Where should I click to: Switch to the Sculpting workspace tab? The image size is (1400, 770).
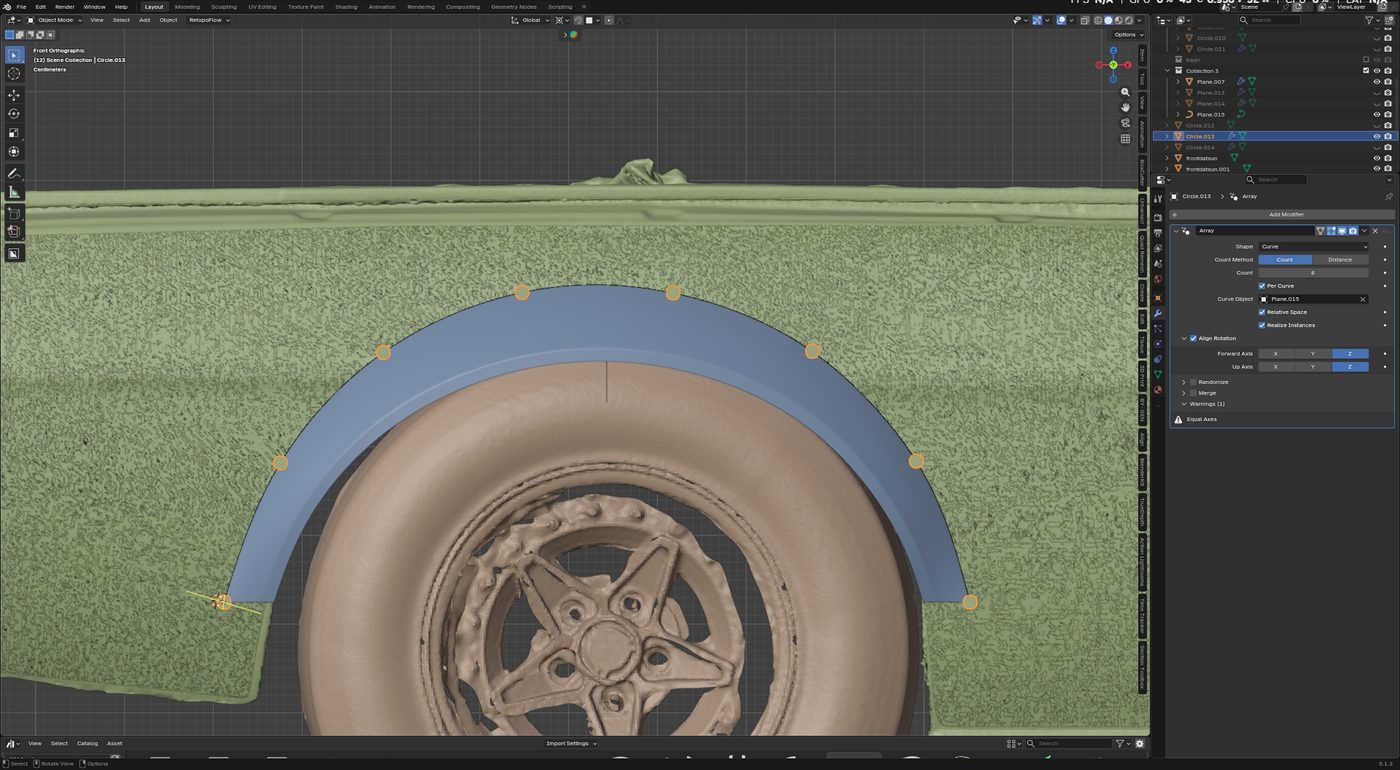coord(224,7)
